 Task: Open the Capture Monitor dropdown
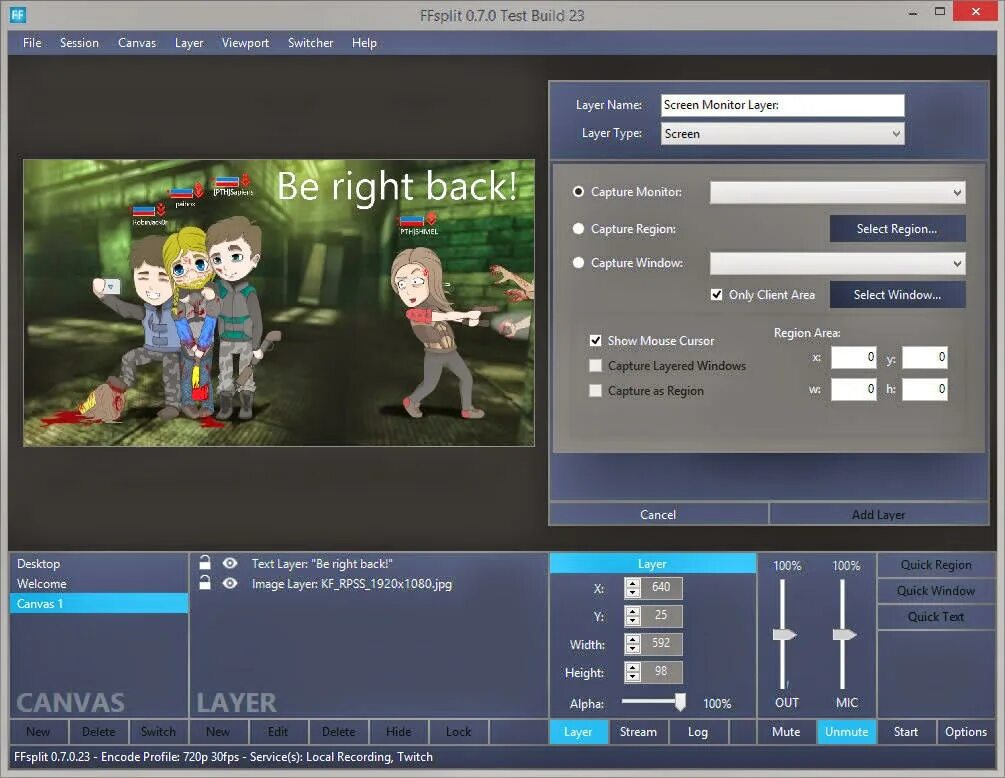click(837, 192)
